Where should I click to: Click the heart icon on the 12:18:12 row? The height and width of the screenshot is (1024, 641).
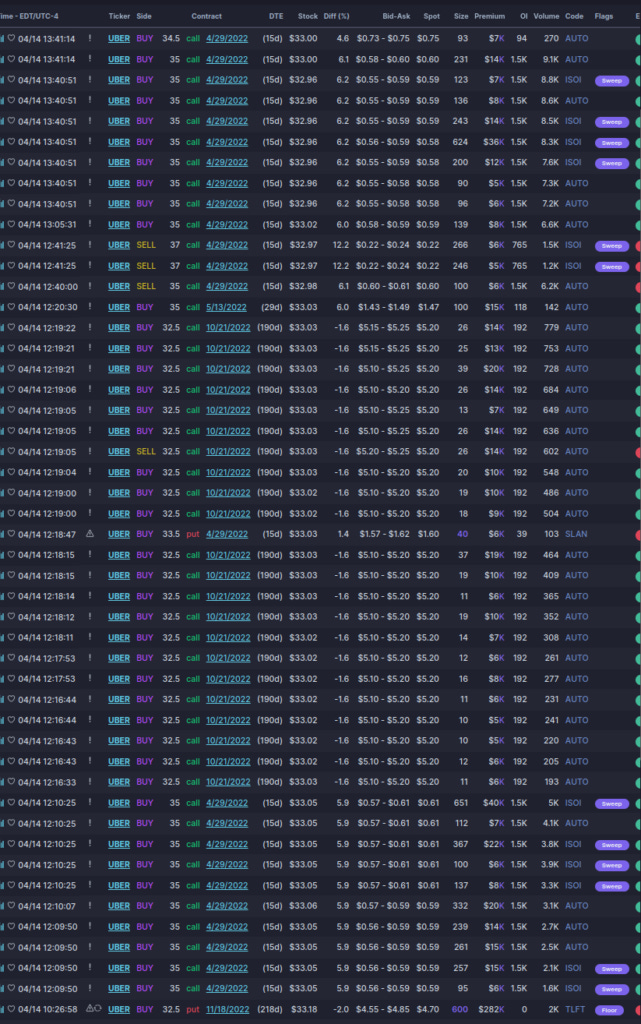click(11, 616)
